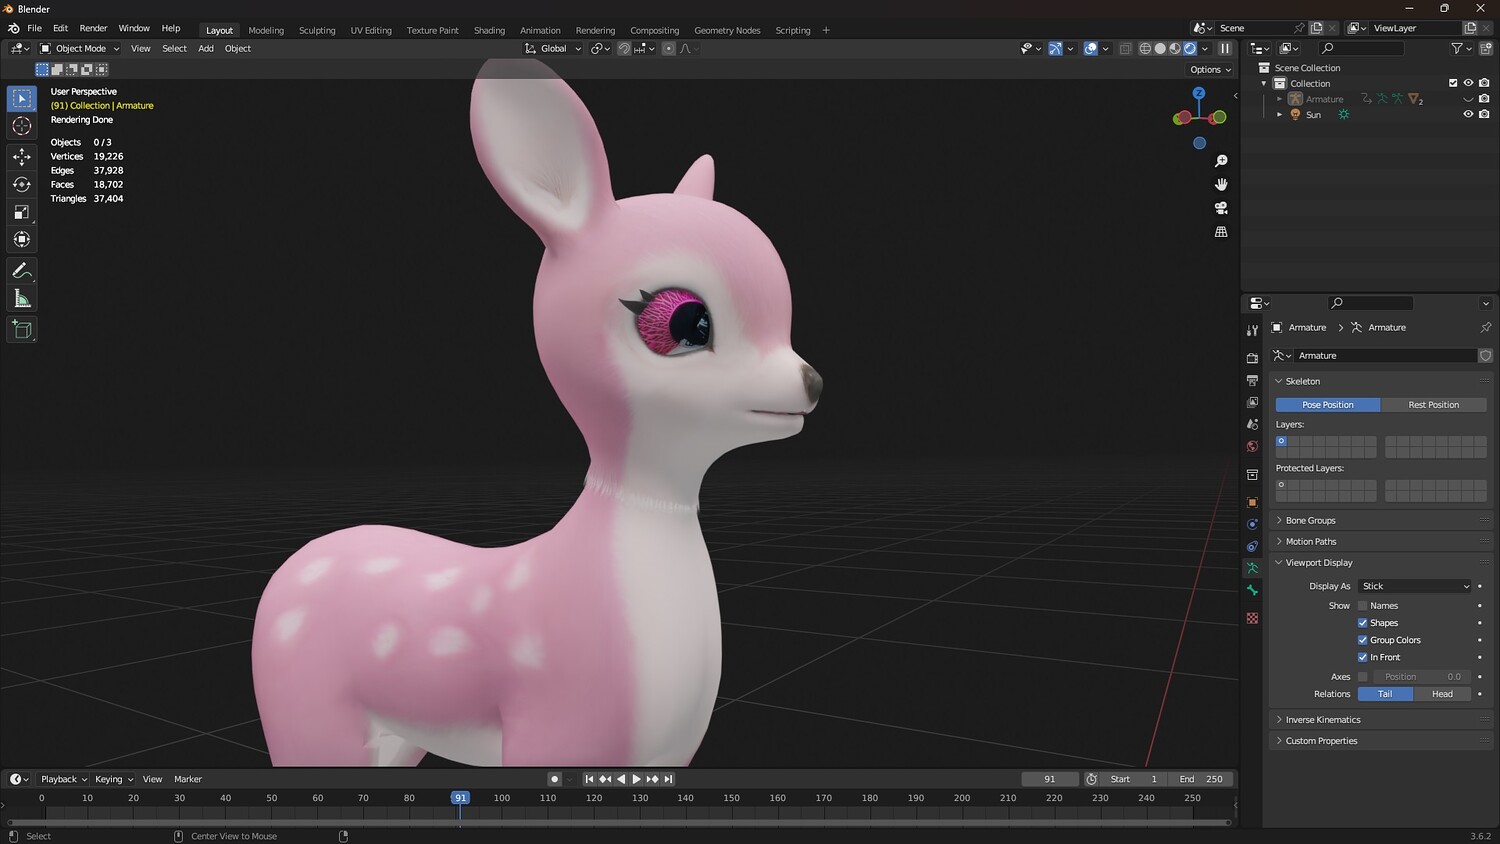
Task: Open Object properties tab icon
Action: click(x=1252, y=502)
